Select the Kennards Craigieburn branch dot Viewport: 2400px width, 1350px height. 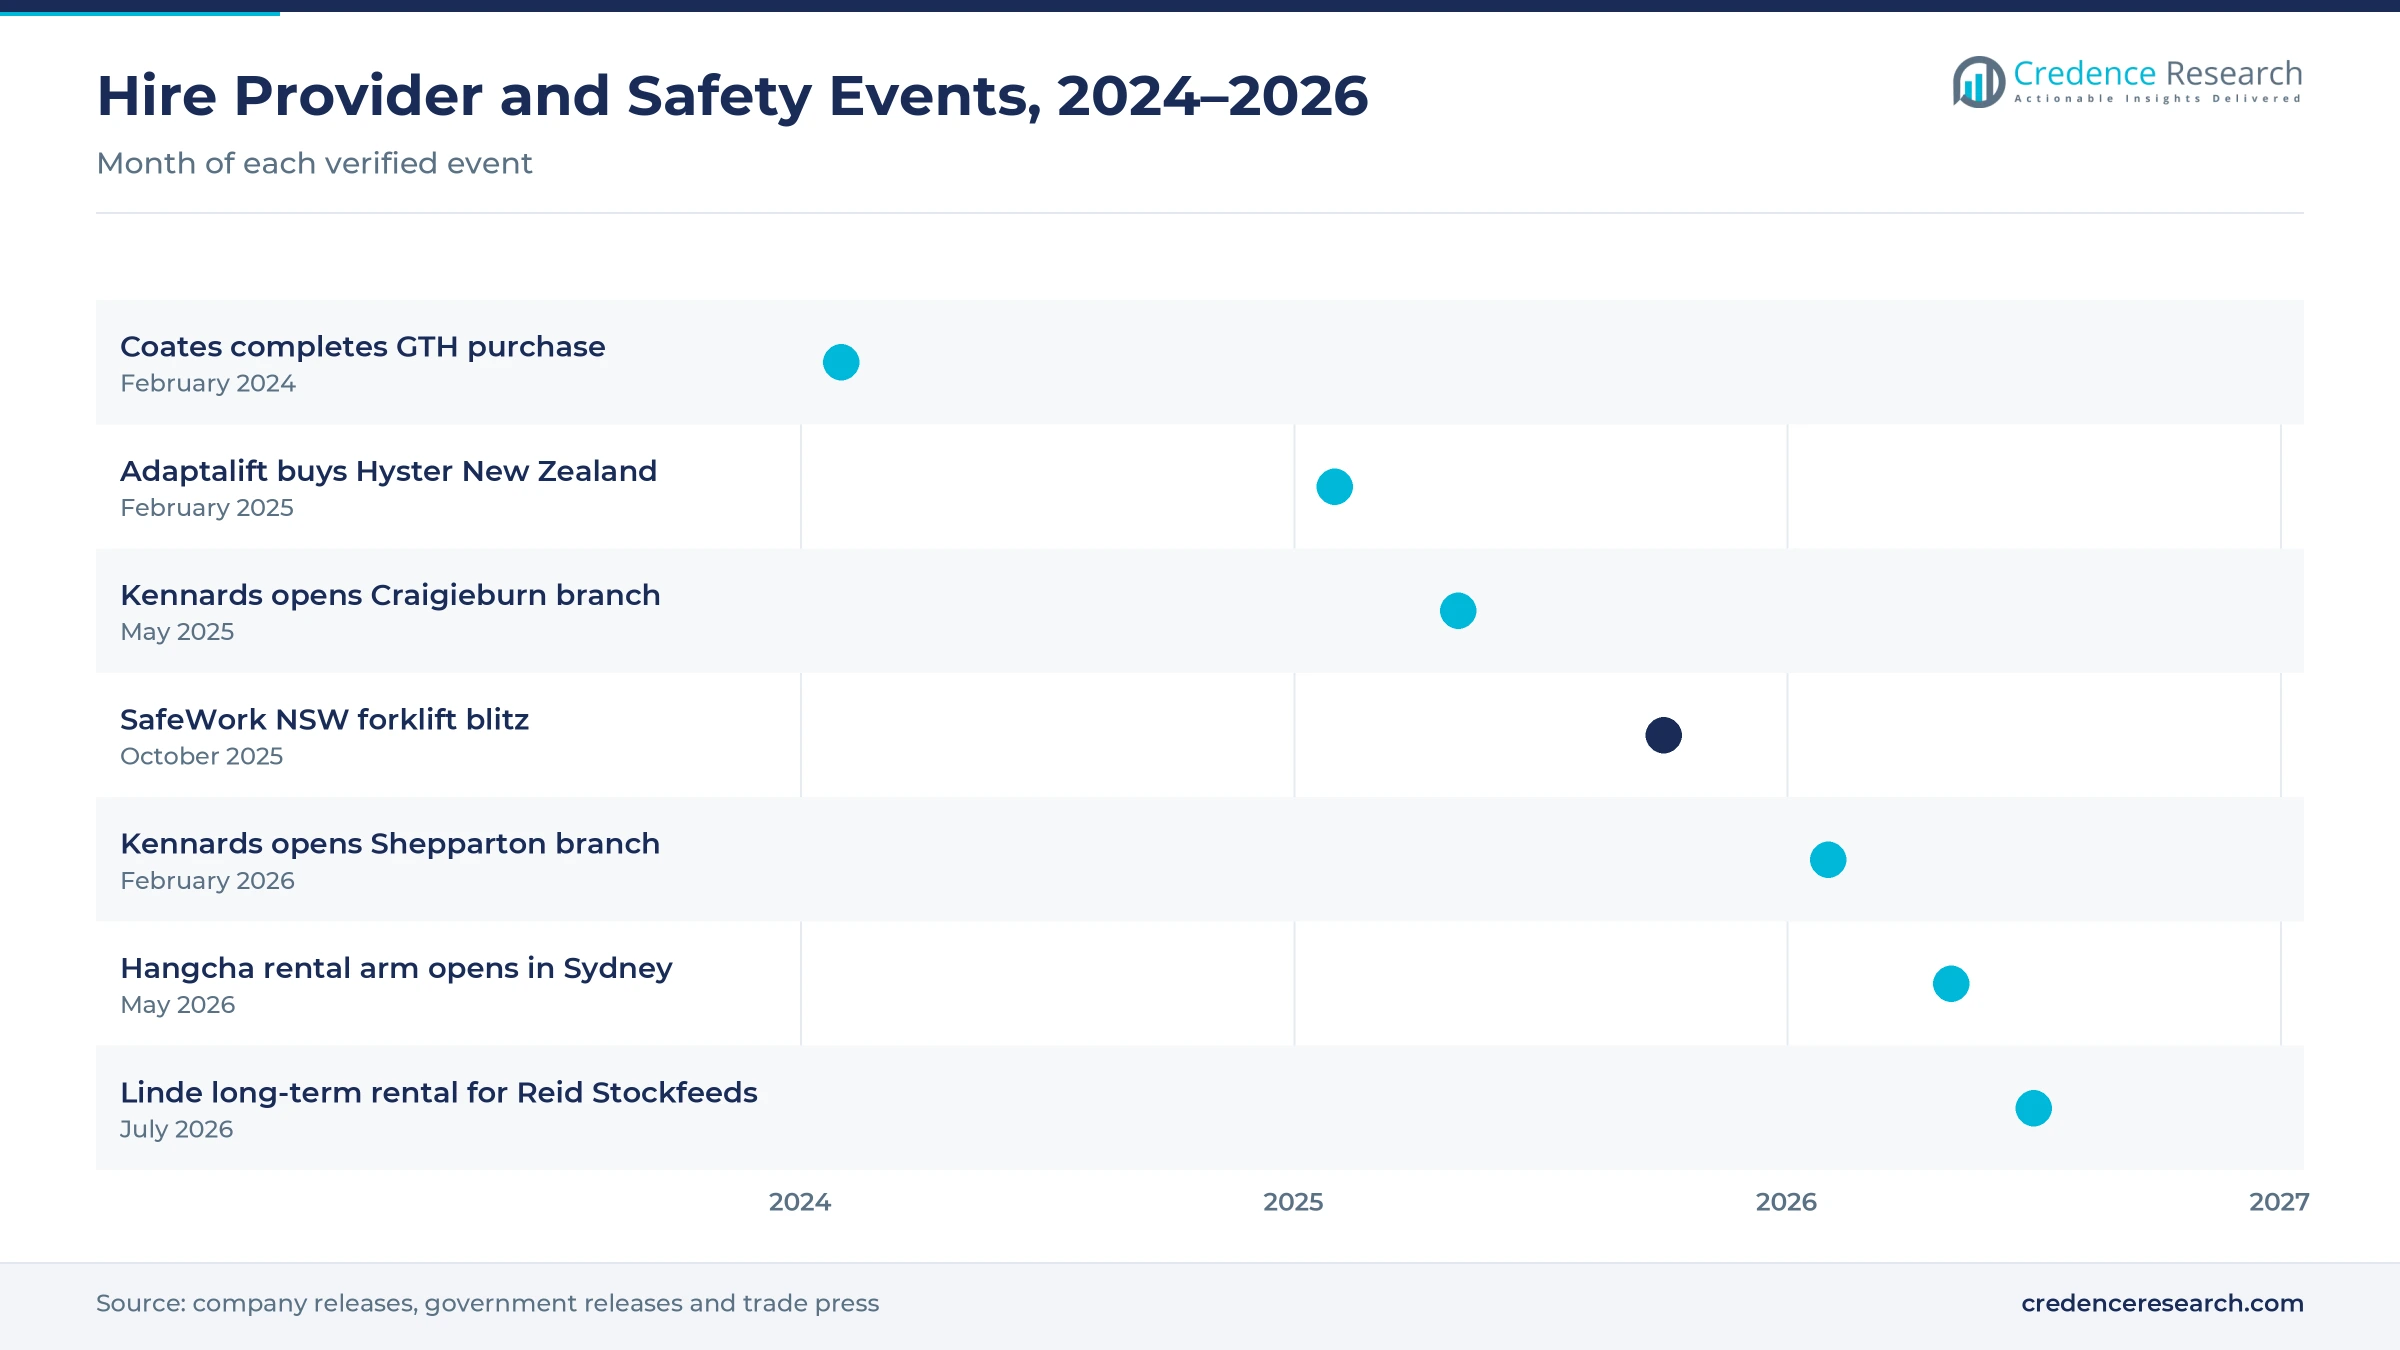[1458, 611]
